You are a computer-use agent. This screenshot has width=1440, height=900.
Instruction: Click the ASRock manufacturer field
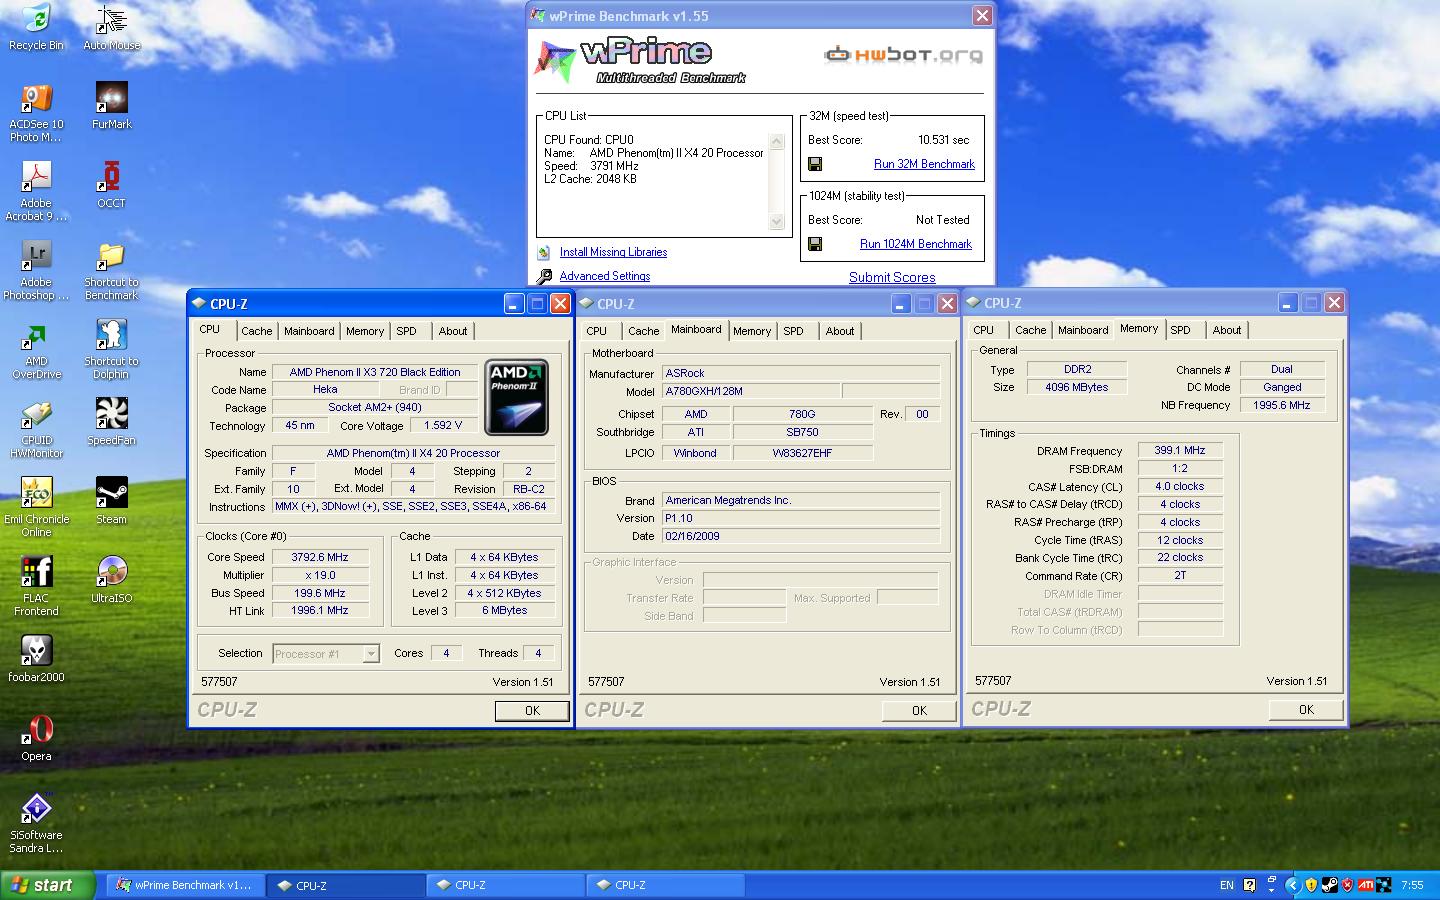tap(801, 373)
